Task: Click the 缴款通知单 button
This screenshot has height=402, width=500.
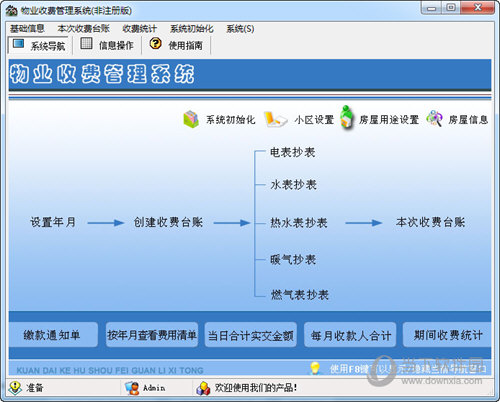Action: click(52, 335)
